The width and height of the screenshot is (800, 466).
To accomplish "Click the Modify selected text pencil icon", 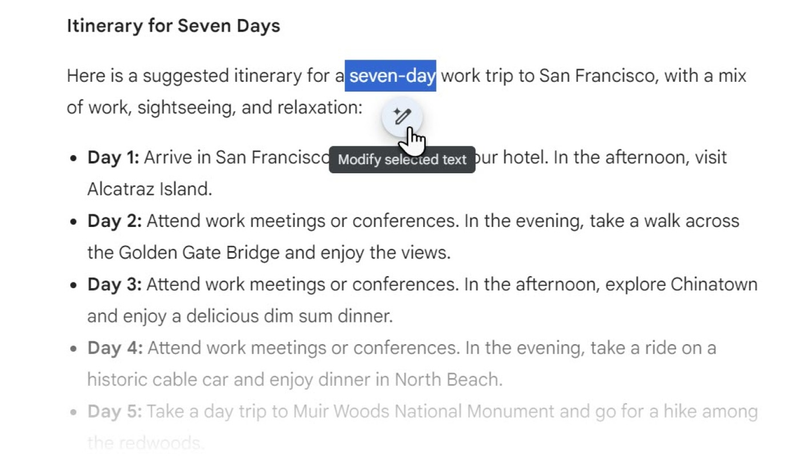I will click(x=402, y=117).
